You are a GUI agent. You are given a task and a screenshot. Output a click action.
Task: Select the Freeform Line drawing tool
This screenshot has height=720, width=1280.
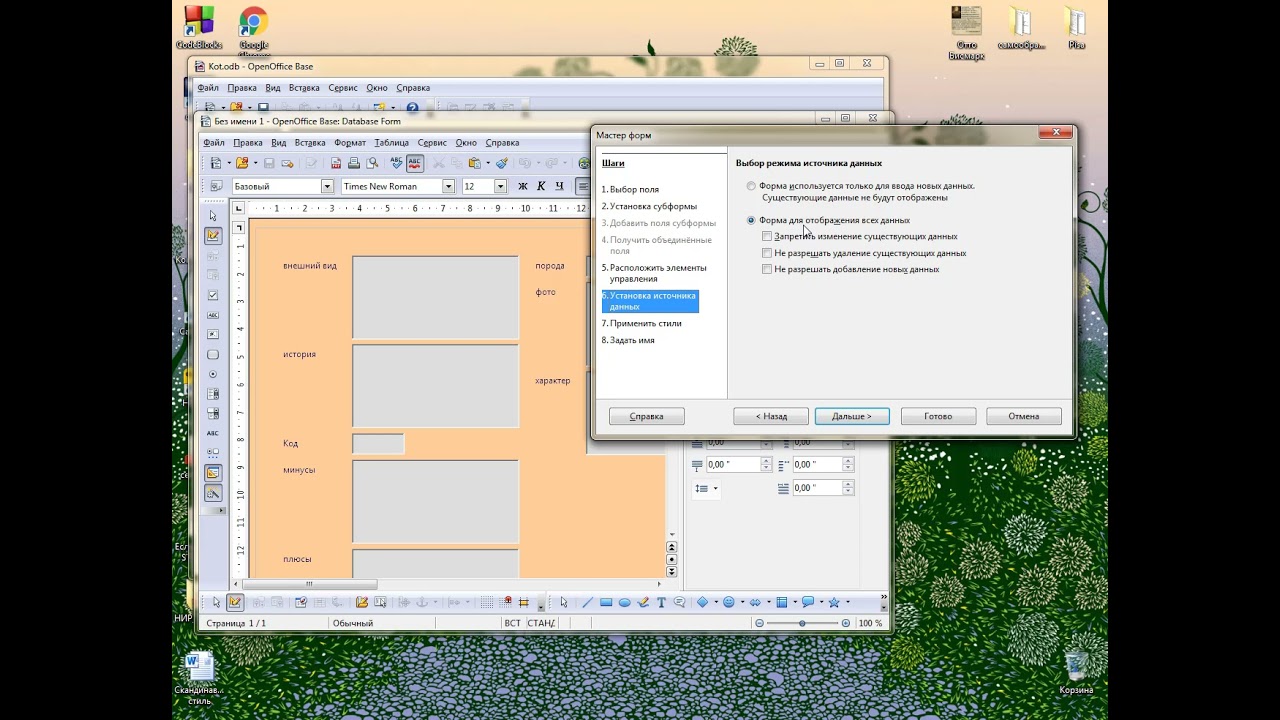643,602
